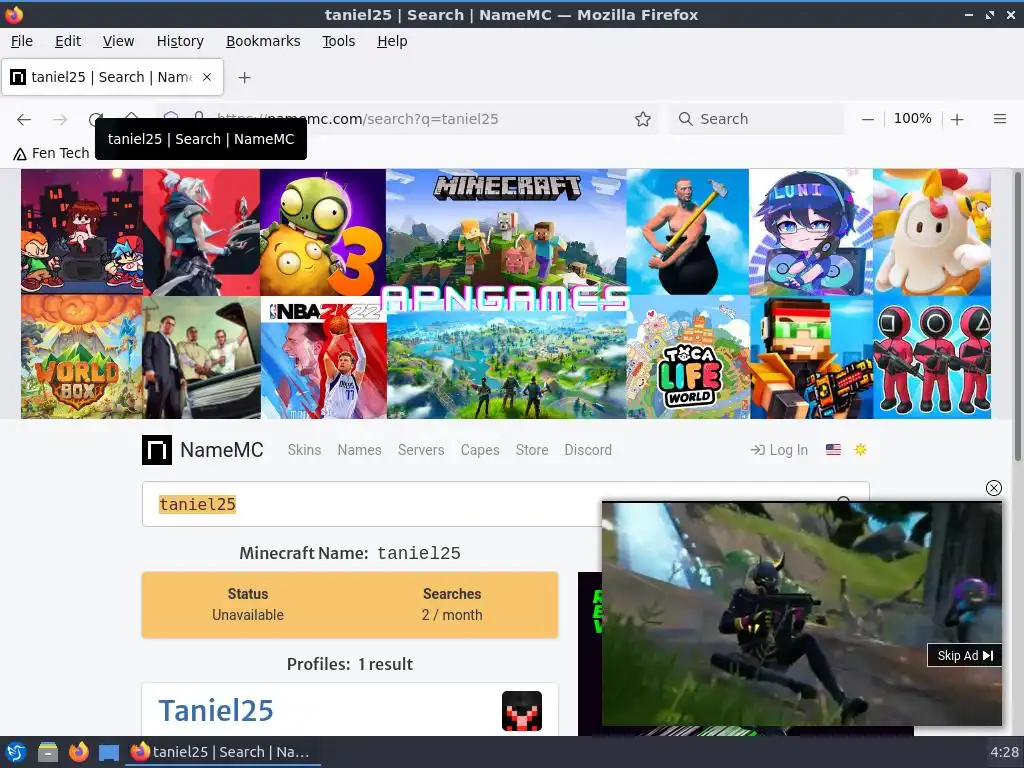Open the Help menu
Viewport: 1024px width, 768px height.
pos(392,41)
